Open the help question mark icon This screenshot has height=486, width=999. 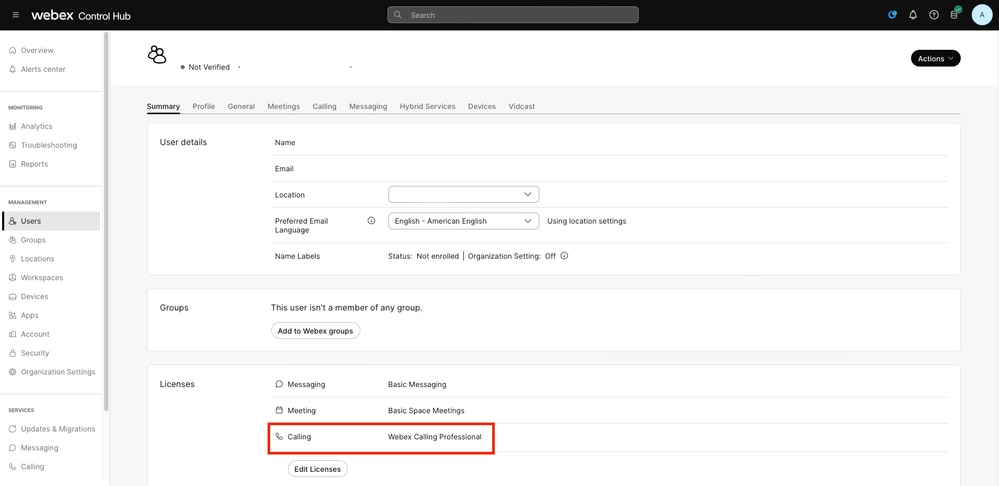[934, 15]
